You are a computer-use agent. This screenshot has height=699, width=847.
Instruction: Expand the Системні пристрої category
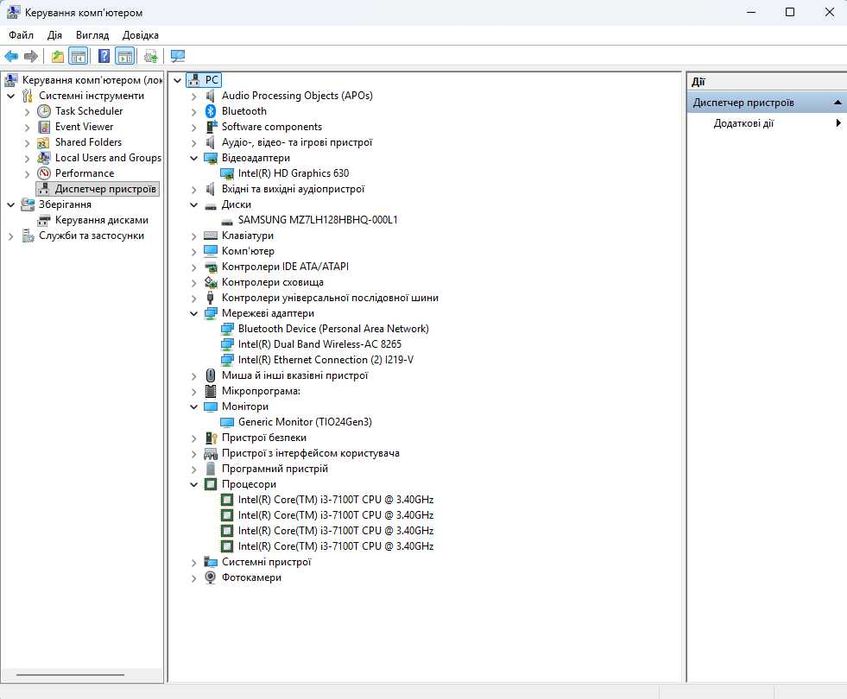[194, 562]
